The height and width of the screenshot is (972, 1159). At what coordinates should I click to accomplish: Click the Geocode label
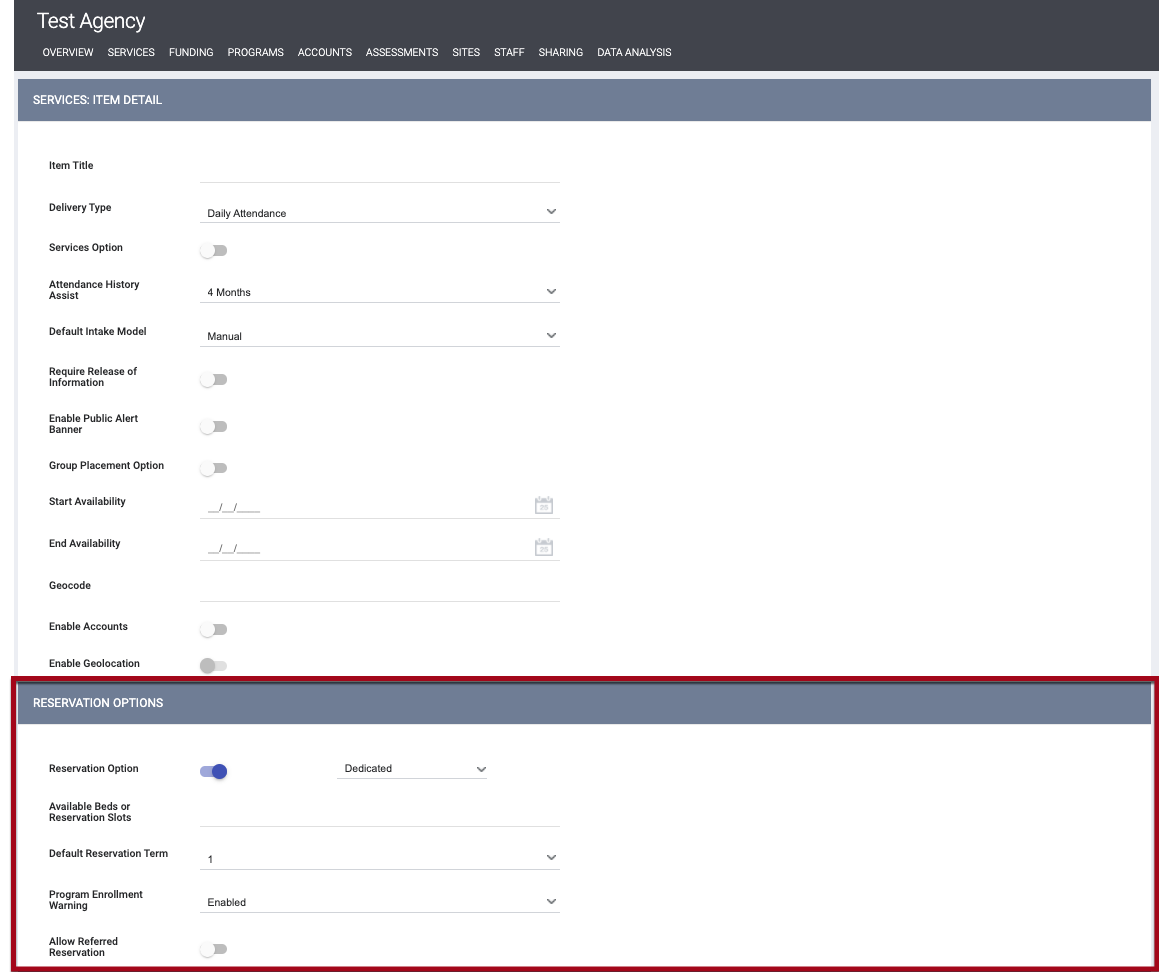(69, 585)
